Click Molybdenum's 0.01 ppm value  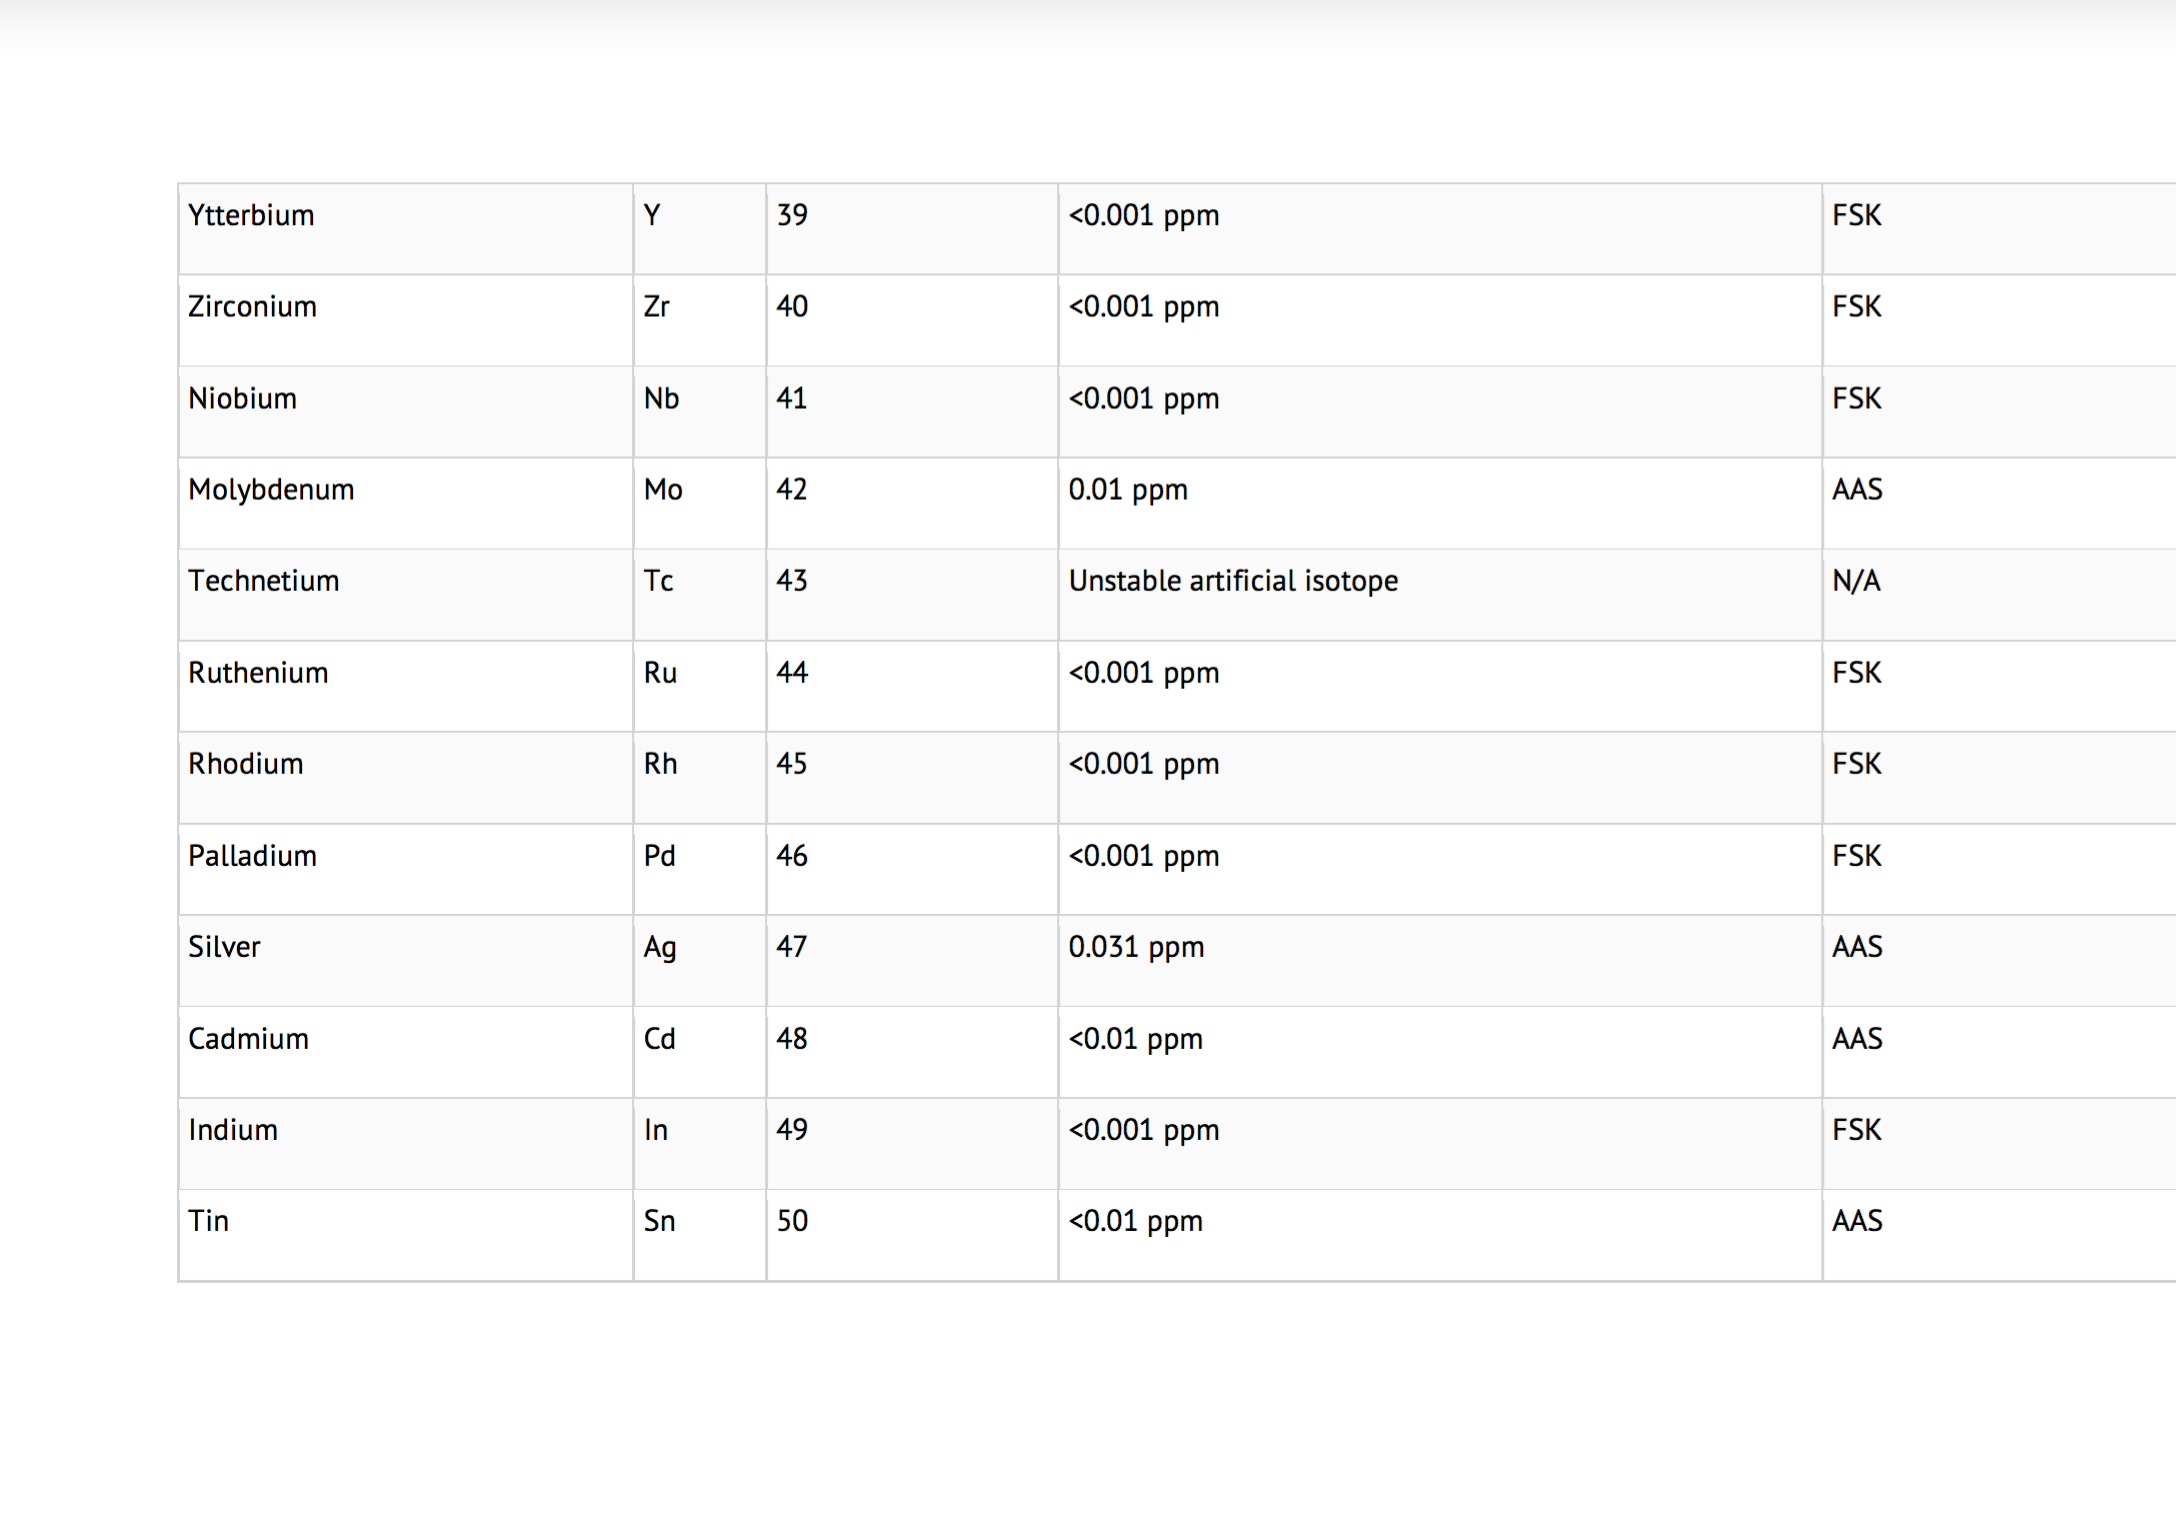[1127, 489]
